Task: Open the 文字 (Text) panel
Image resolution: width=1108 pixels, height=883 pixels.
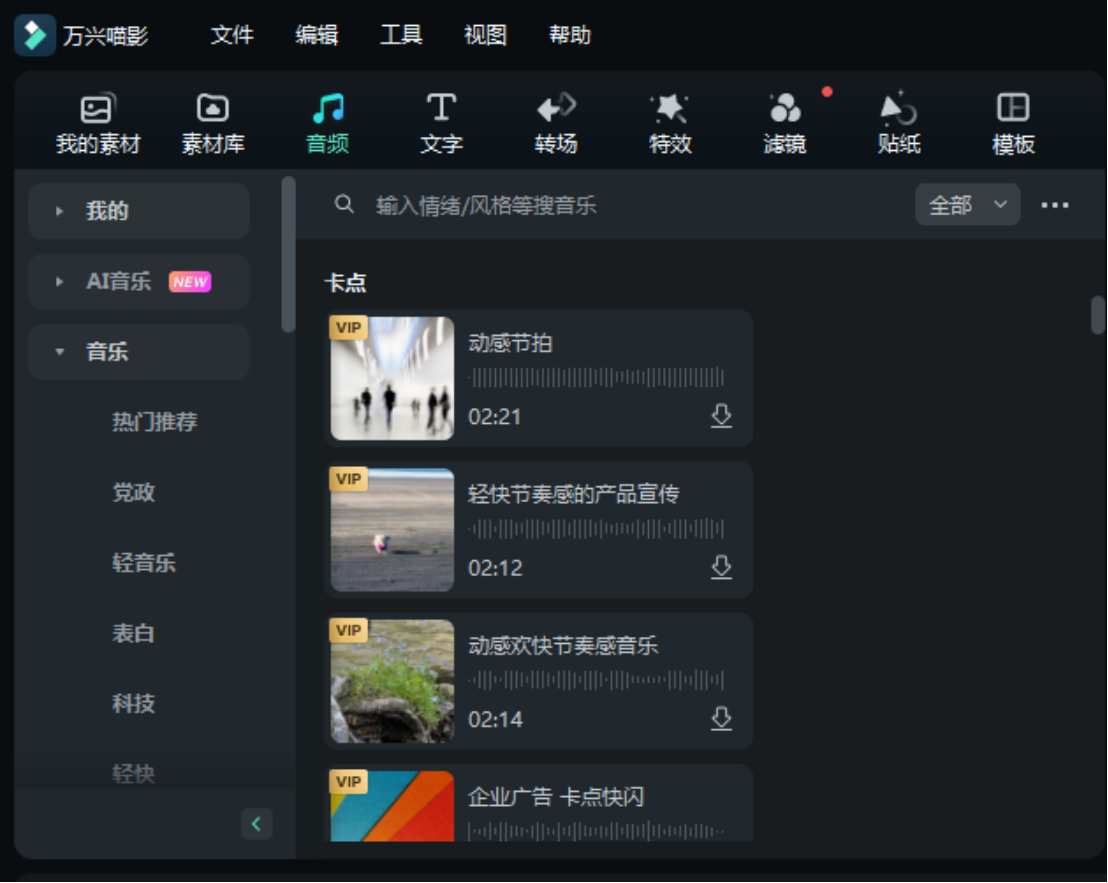Action: [440, 120]
